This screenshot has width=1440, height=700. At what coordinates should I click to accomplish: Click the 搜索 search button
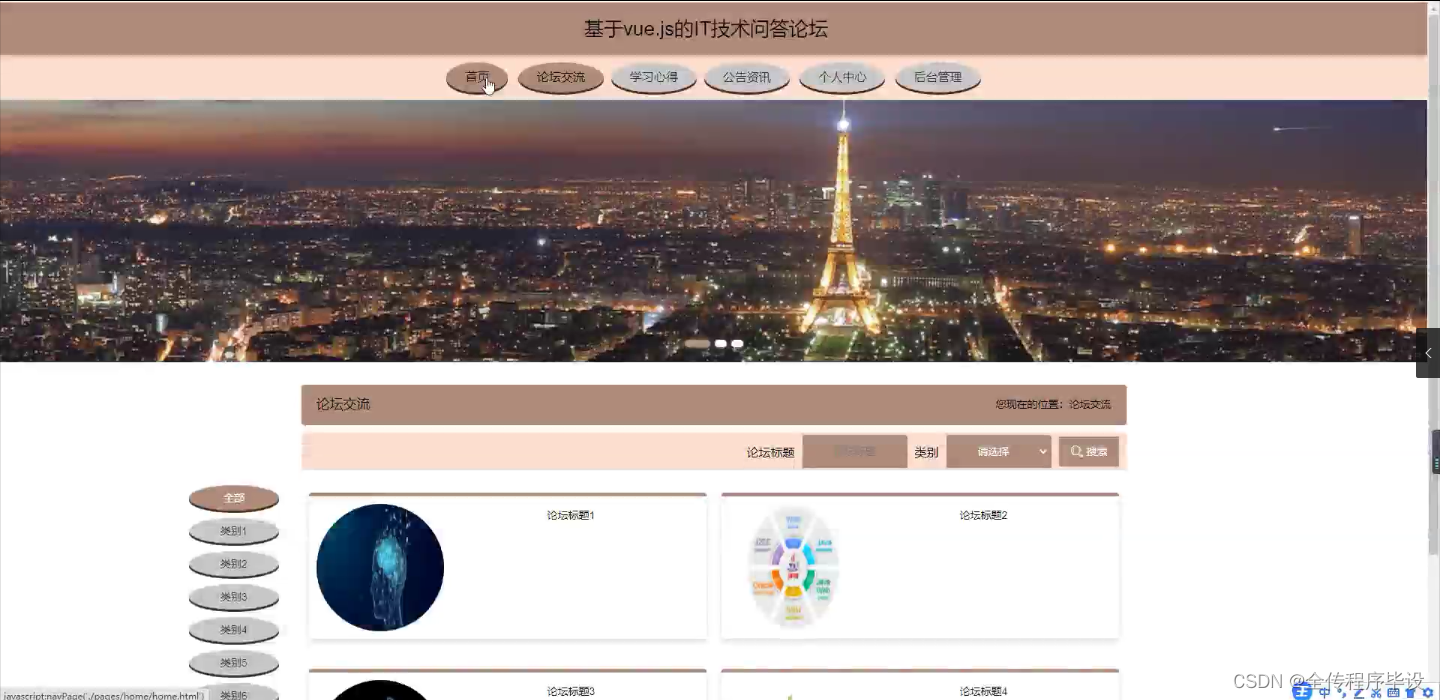(x=1089, y=452)
